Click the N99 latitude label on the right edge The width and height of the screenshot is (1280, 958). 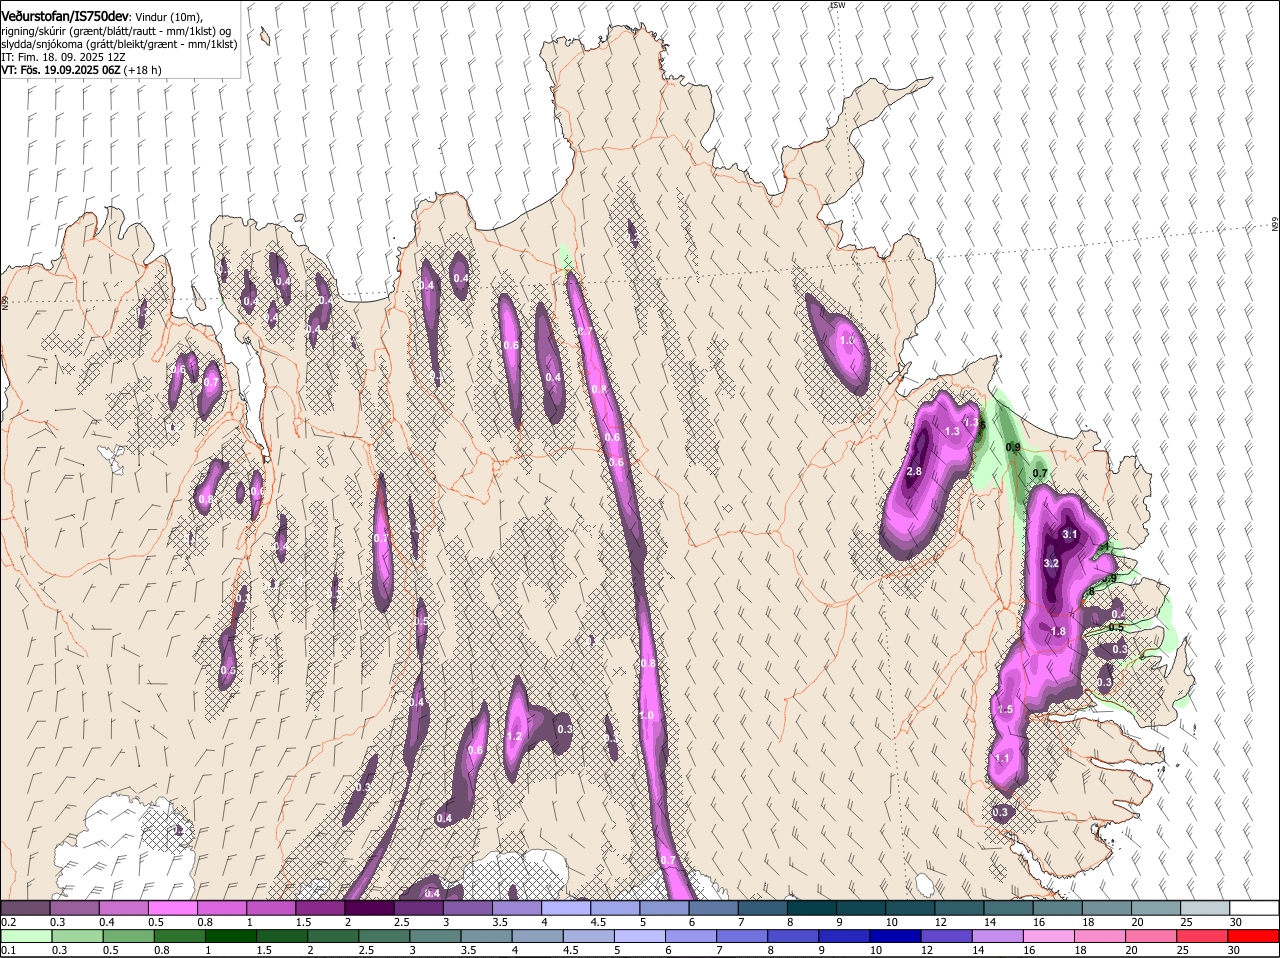[1276, 225]
